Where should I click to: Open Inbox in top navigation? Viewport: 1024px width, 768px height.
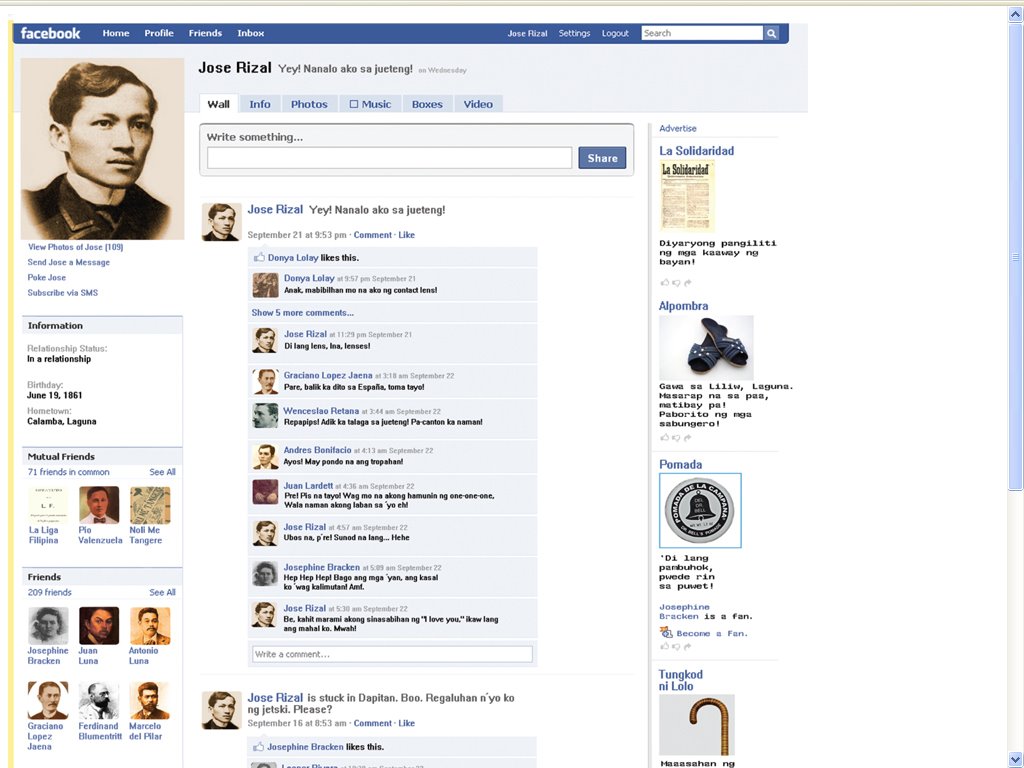coord(251,33)
